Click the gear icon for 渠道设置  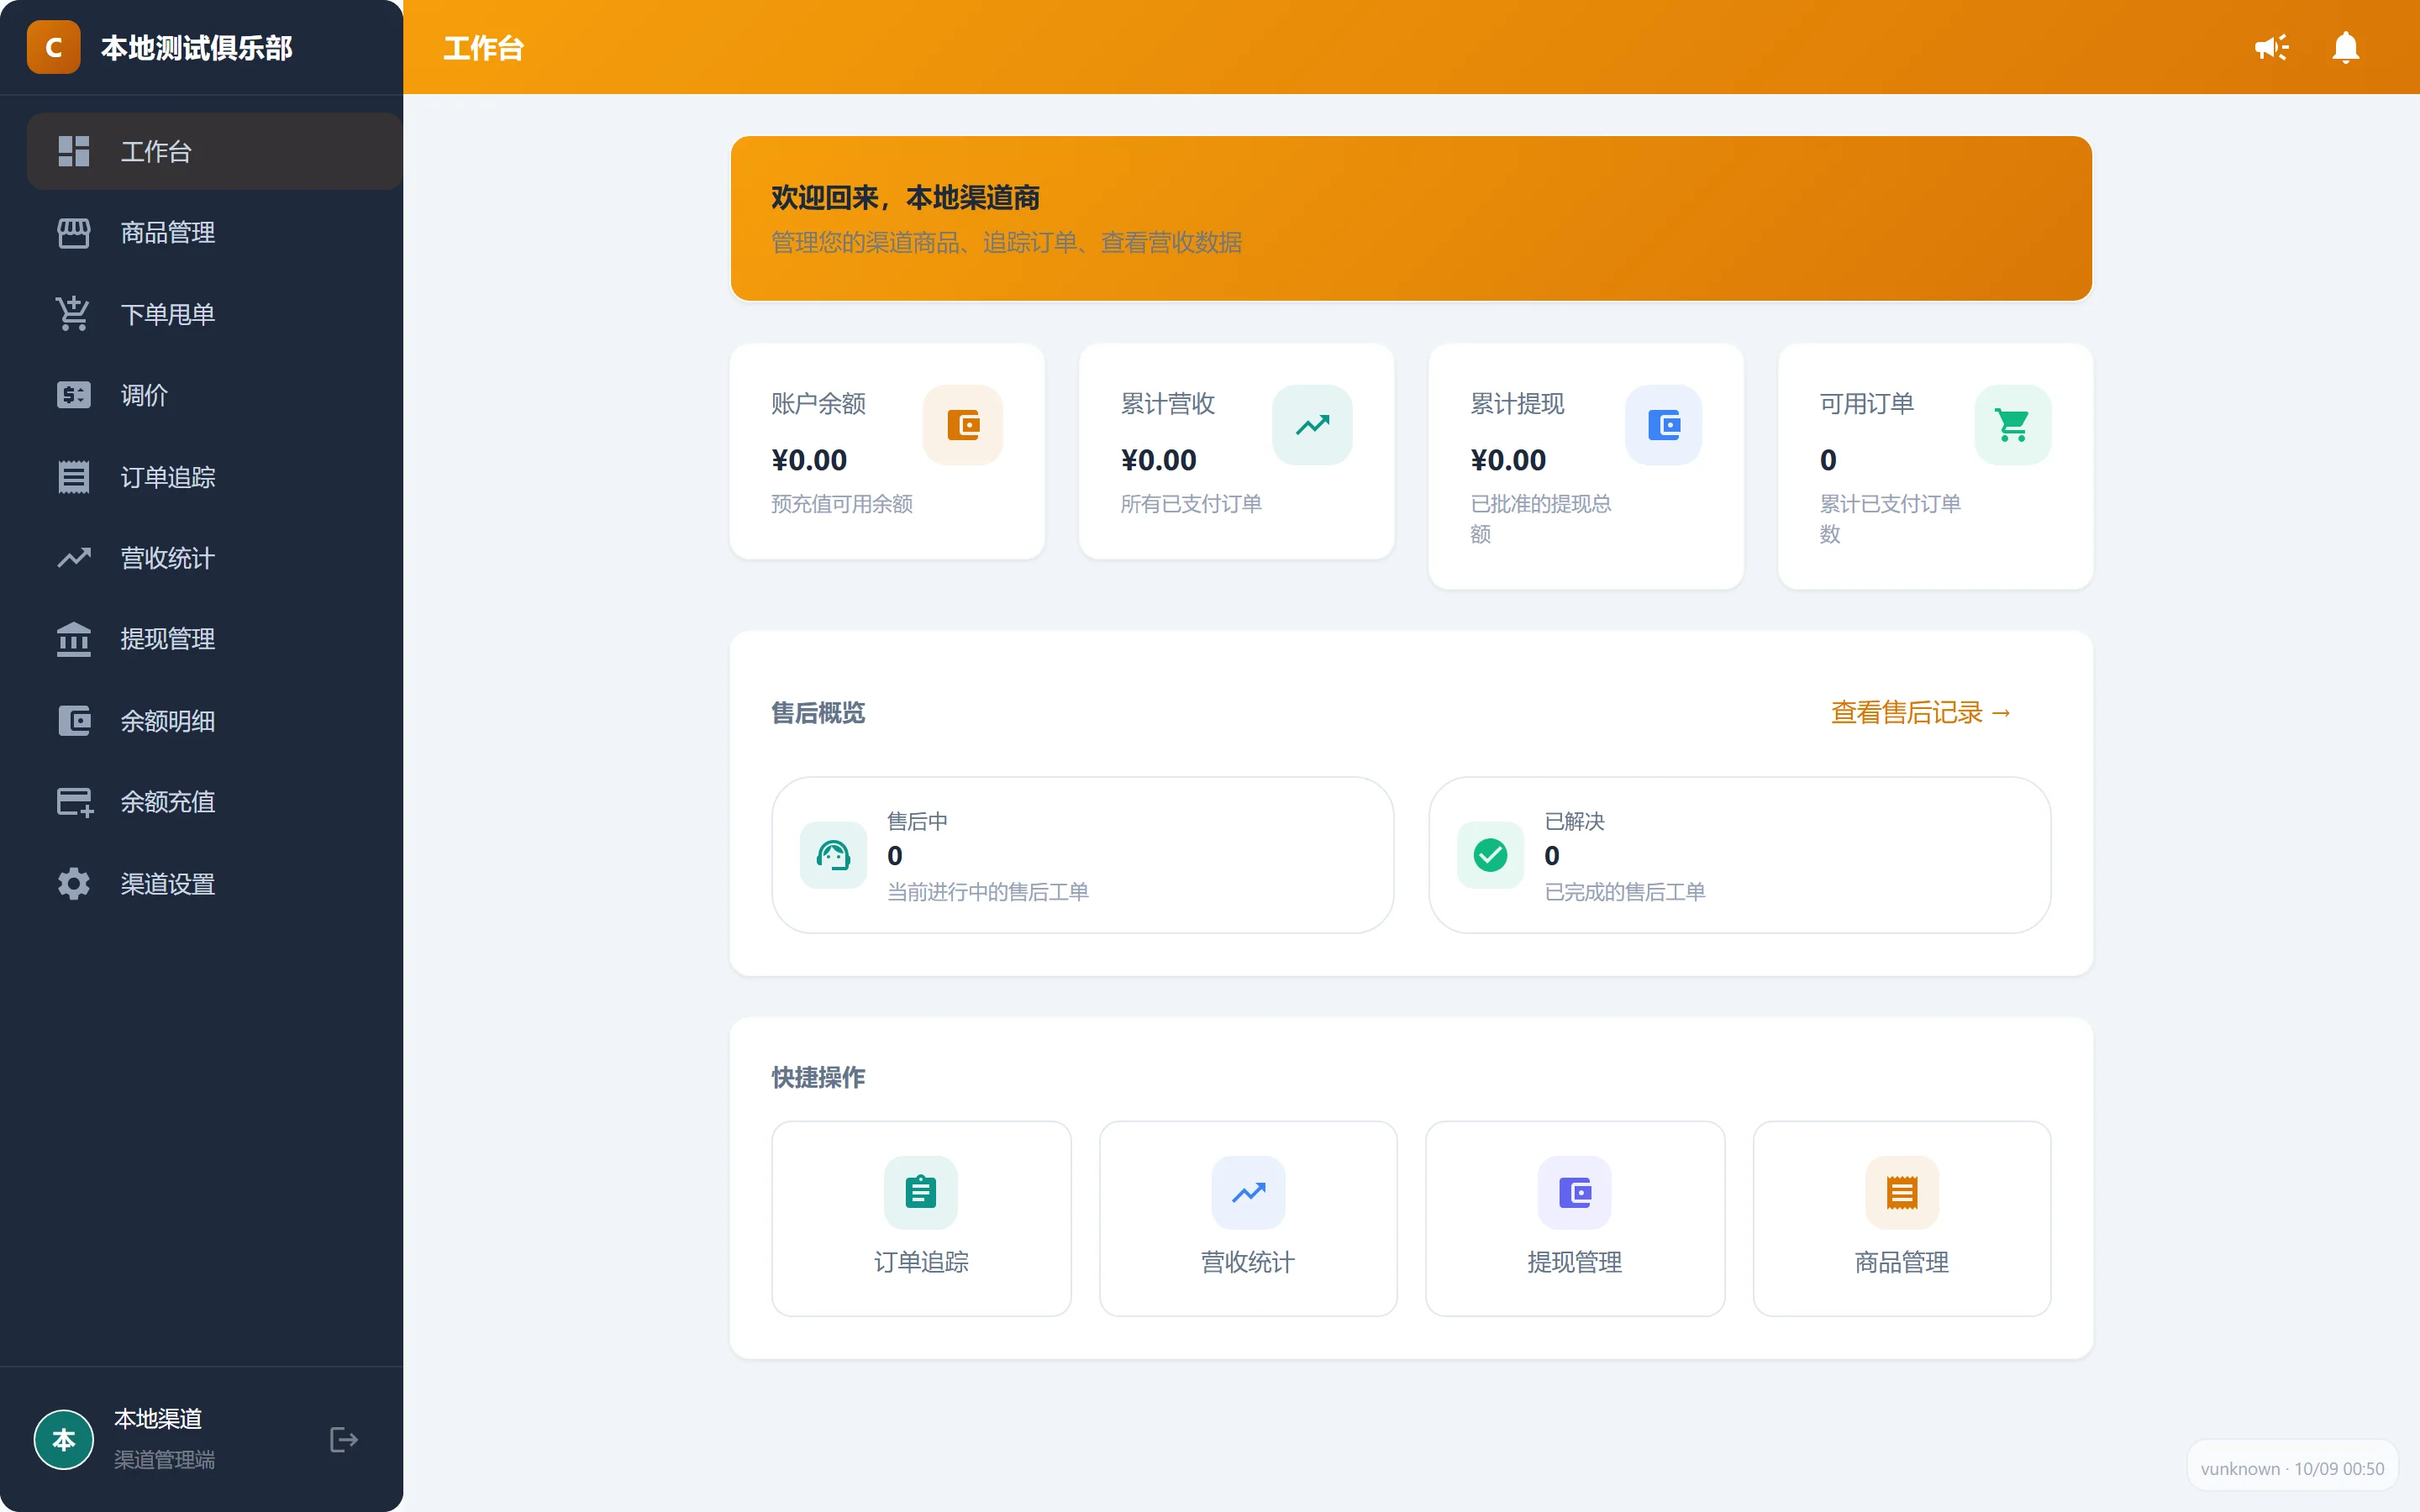[x=74, y=884]
